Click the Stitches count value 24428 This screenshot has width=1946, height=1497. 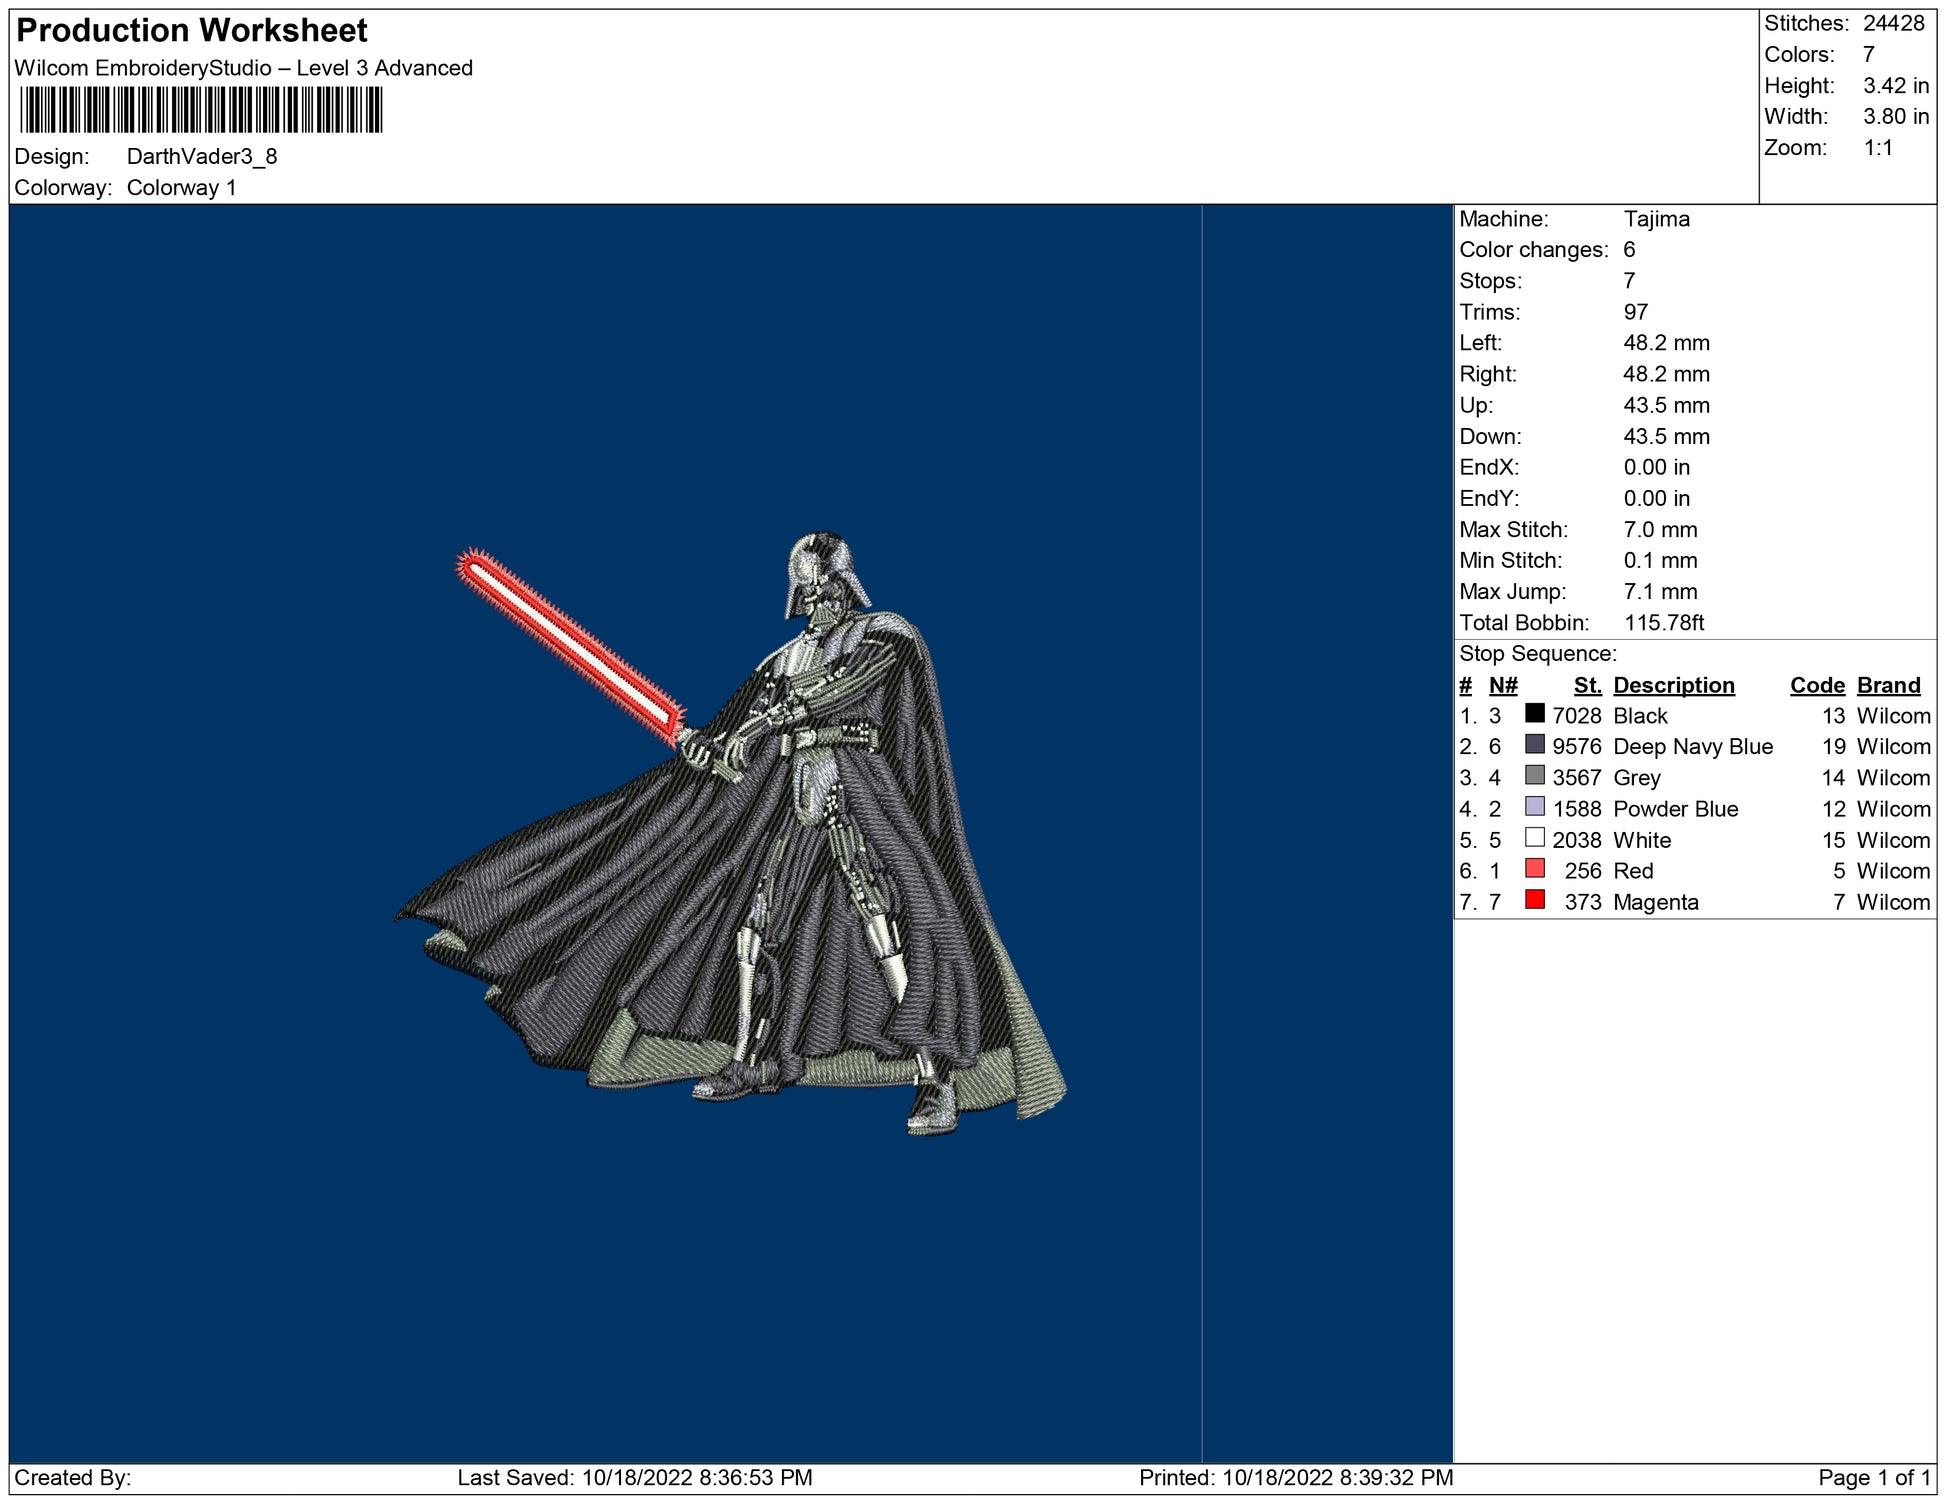pyautogui.click(x=1893, y=24)
